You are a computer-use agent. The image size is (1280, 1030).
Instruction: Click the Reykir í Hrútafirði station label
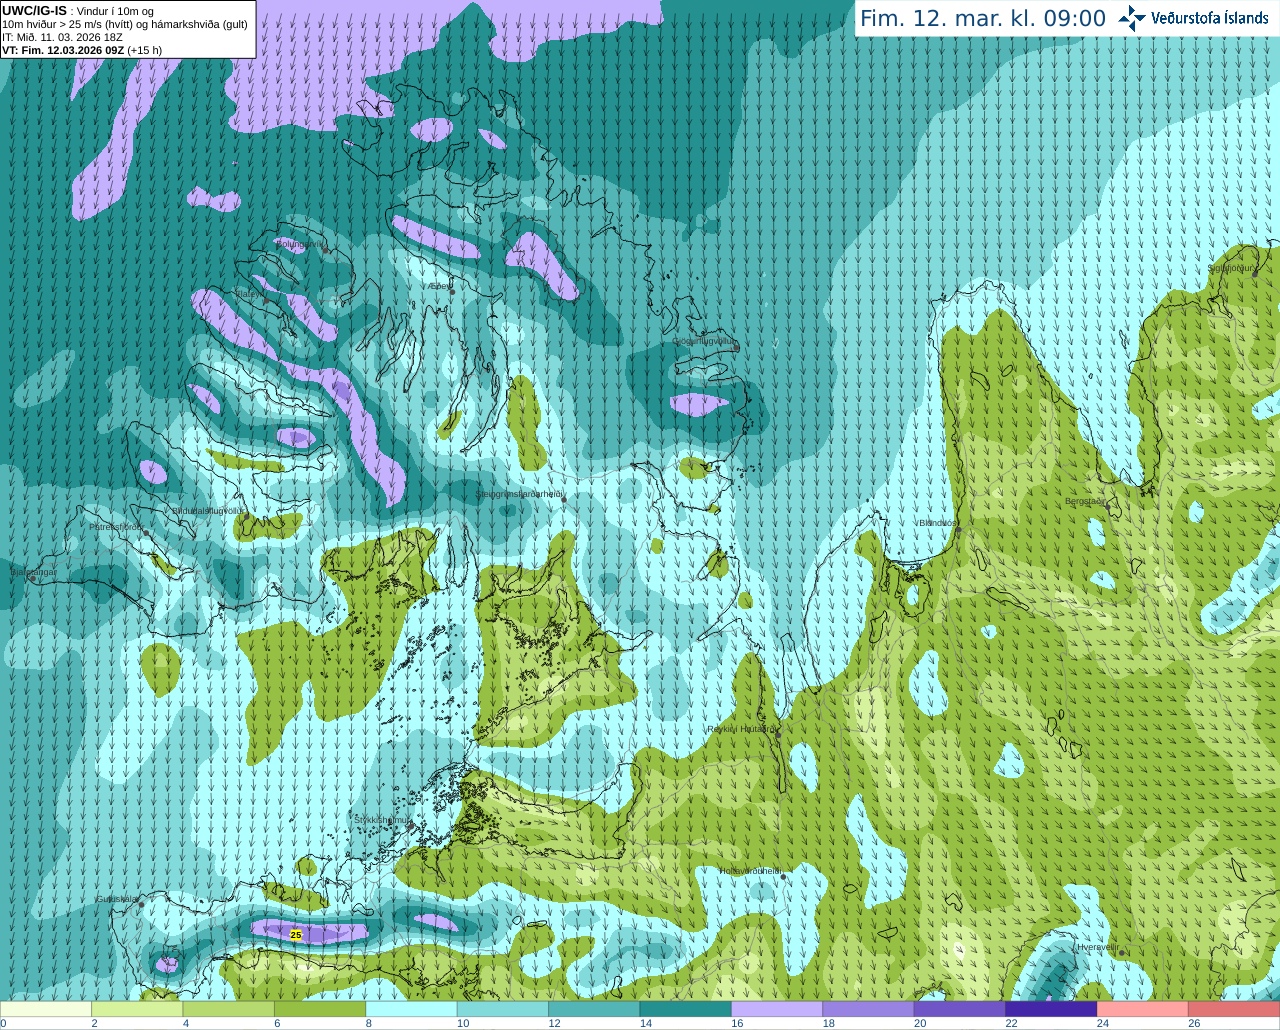pyautogui.click(x=741, y=729)
